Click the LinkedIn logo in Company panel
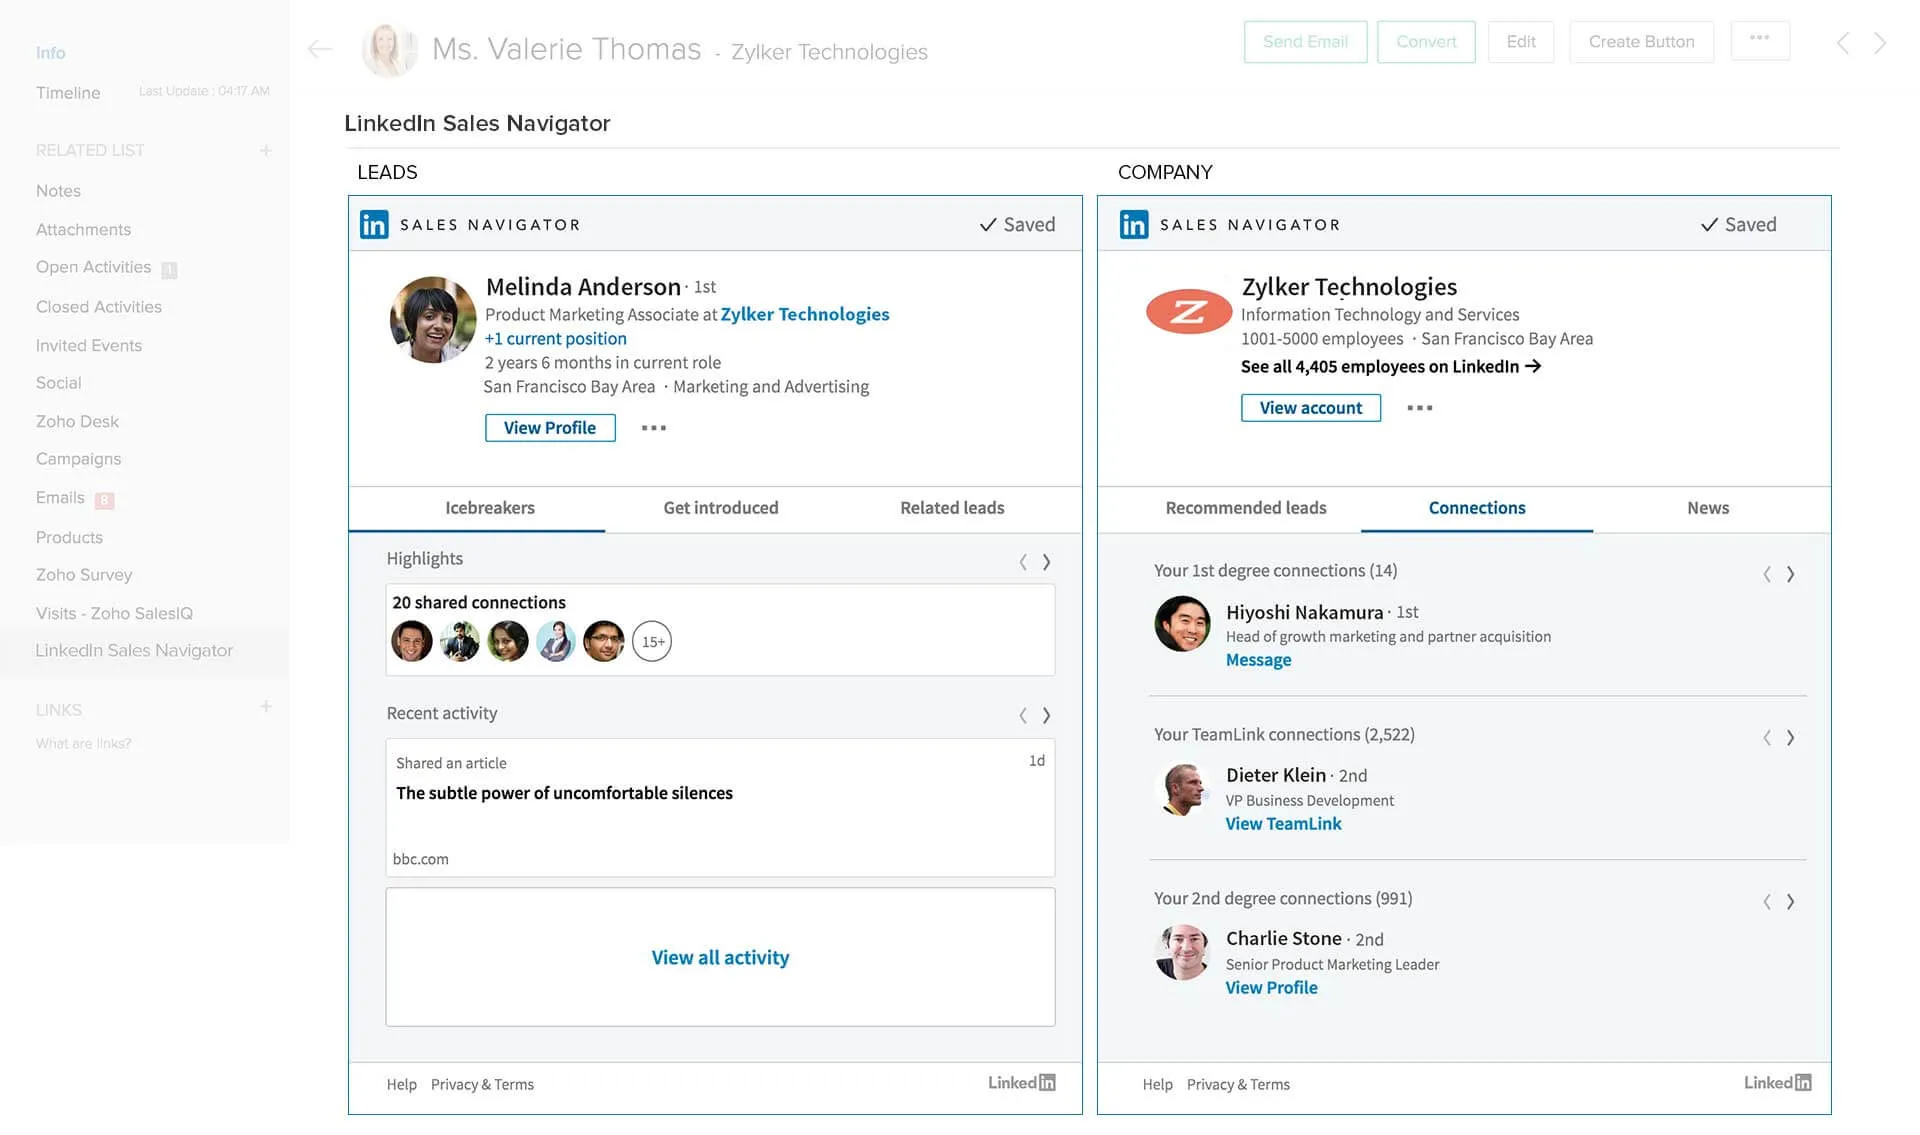1920x1135 pixels. tap(1134, 224)
